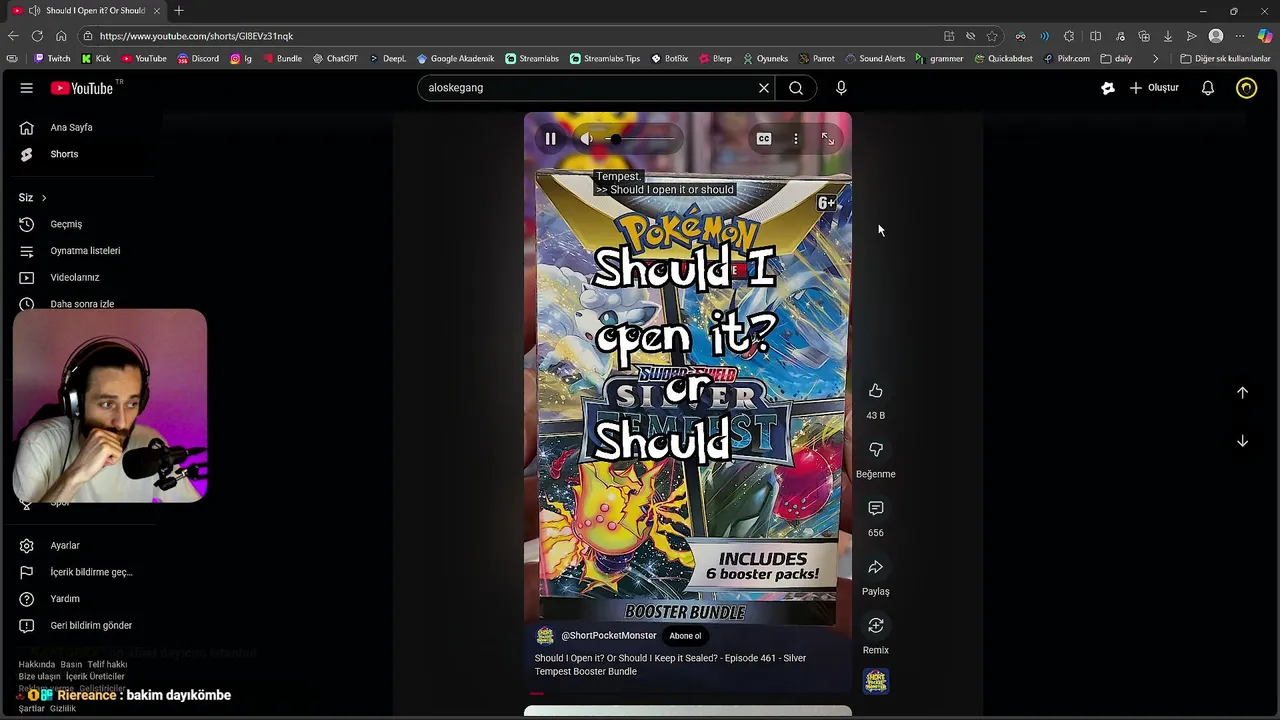
Task: Share the Short via Paylaş
Action: point(876,567)
